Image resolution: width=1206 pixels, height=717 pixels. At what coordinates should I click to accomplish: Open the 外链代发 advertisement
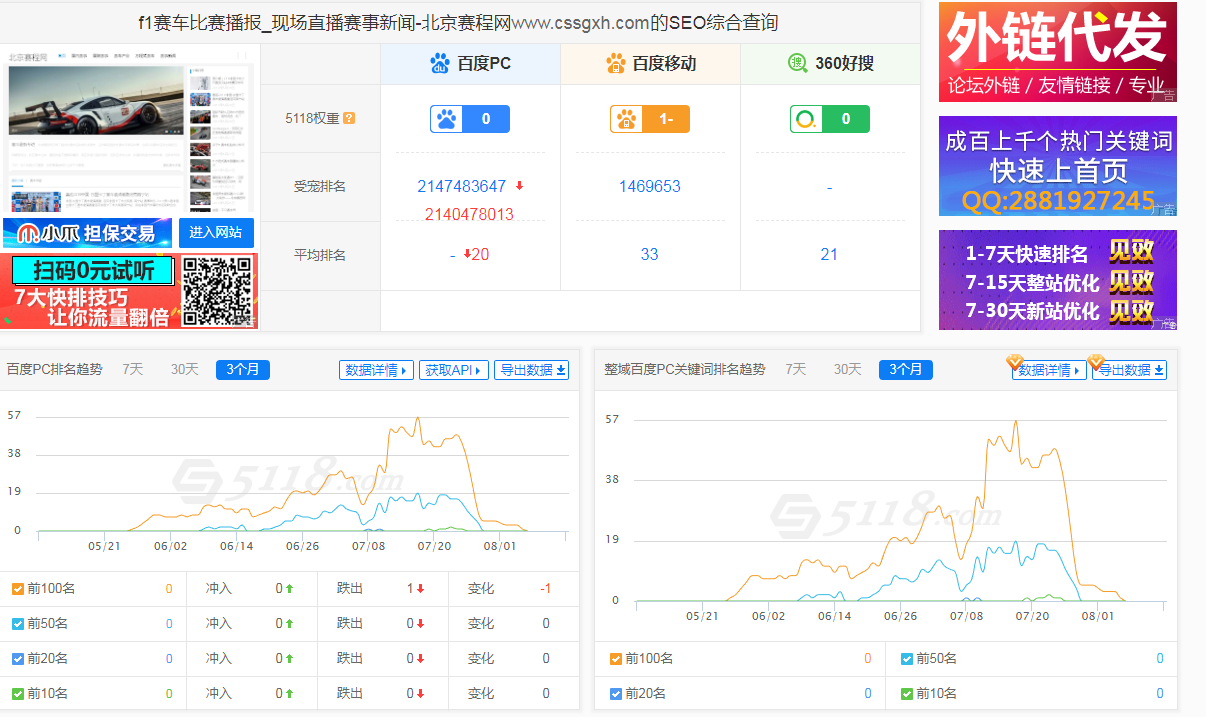click(x=1058, y=52)
